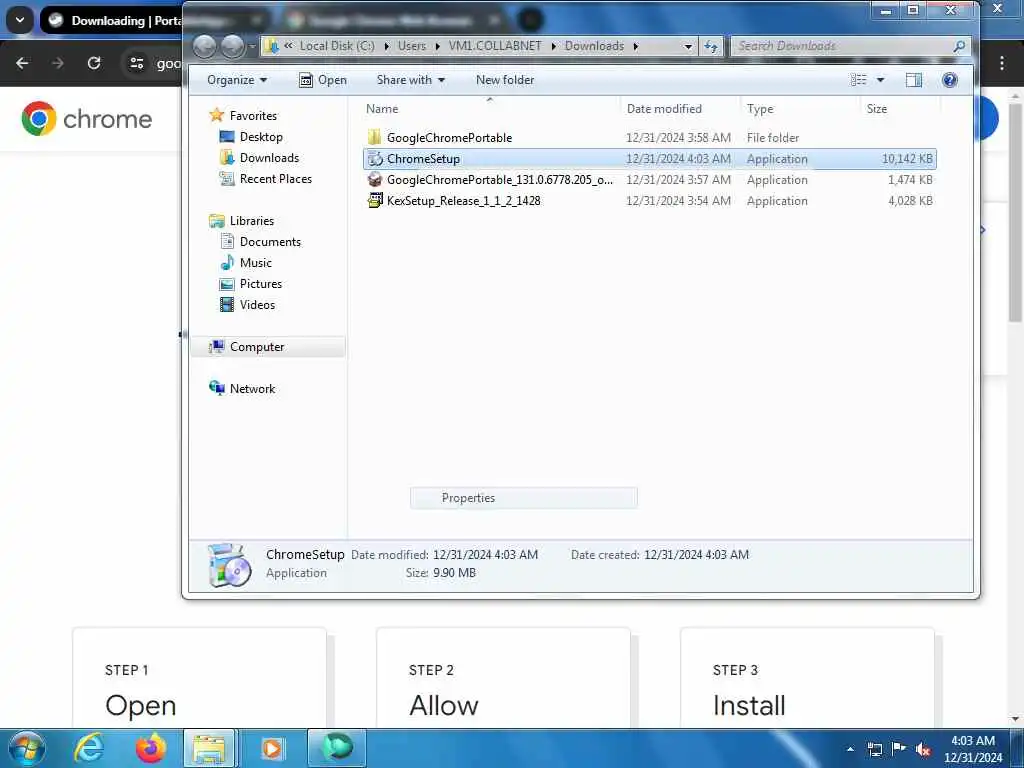Click the ChromeSetup file icon in list
1024x768 pixels.
coord(375,159)
